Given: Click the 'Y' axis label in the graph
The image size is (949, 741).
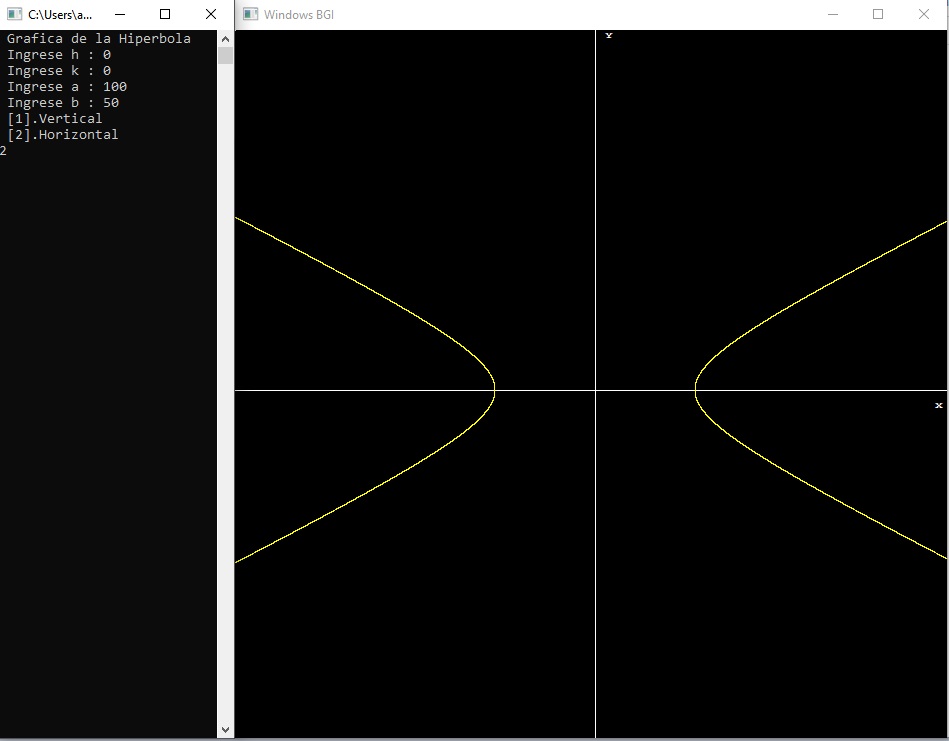Looking at the screenshot, I should [609, 36].
